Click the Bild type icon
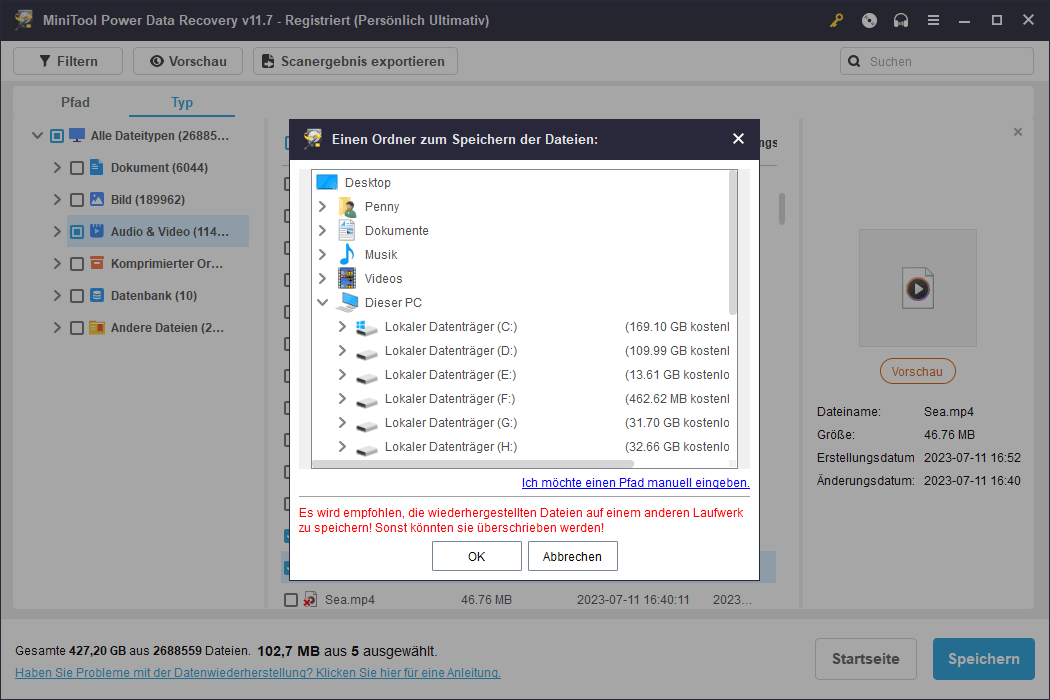This screenshot has width=1050, height=700. click(97, 199)
